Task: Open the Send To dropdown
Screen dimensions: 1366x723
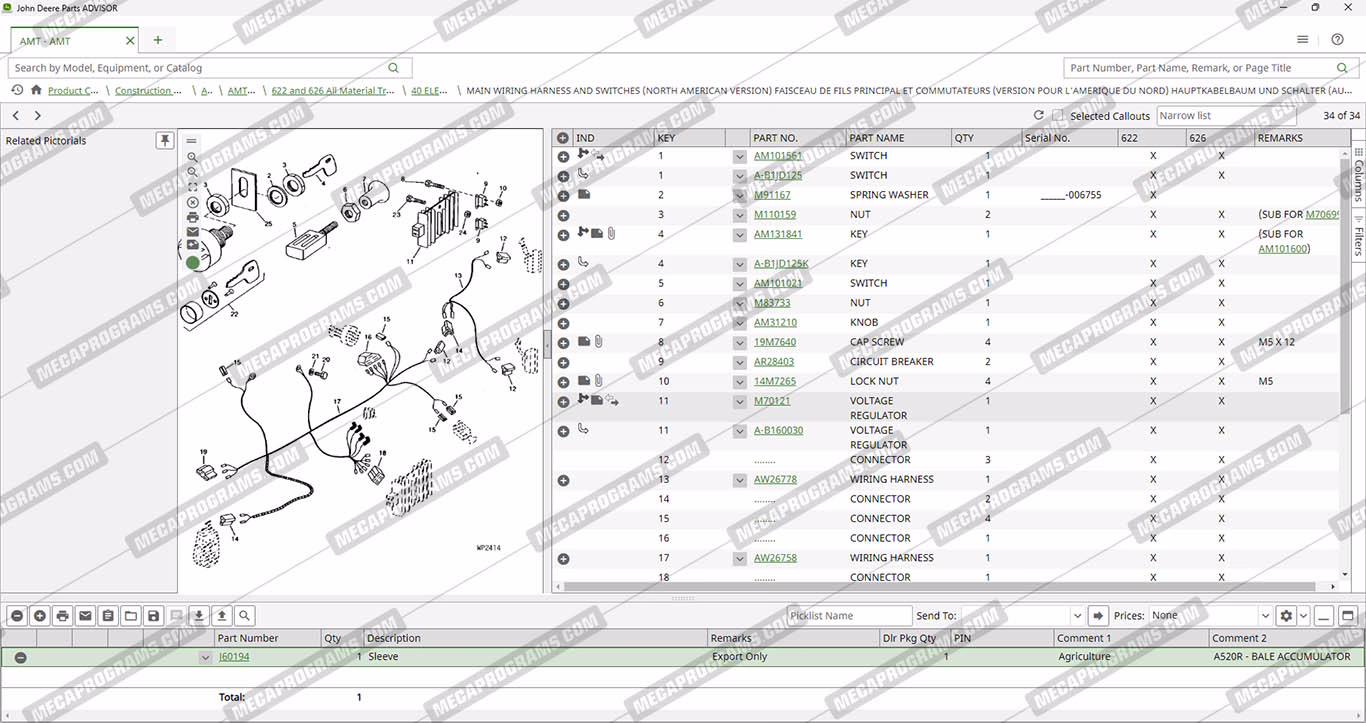Action: coord(1077,616)
